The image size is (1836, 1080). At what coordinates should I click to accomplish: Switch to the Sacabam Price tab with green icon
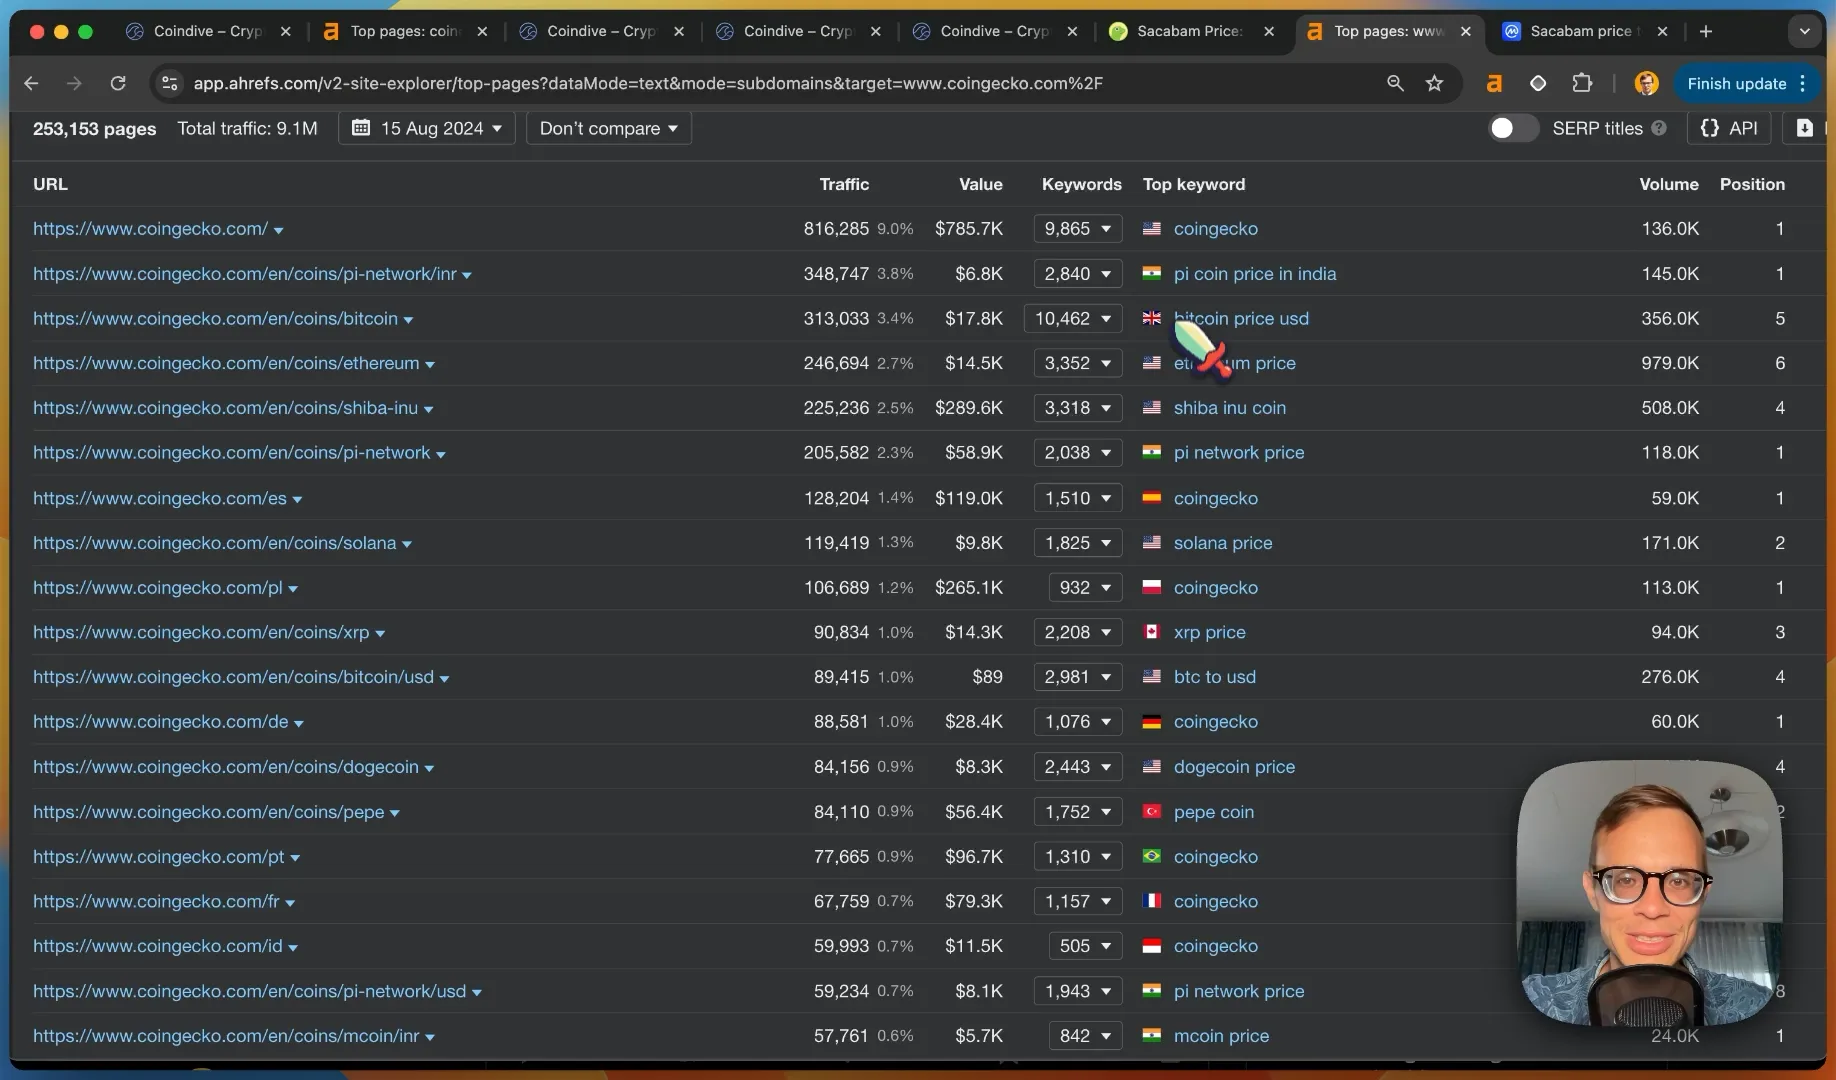pyautogui.click(x=1190, y=31)
